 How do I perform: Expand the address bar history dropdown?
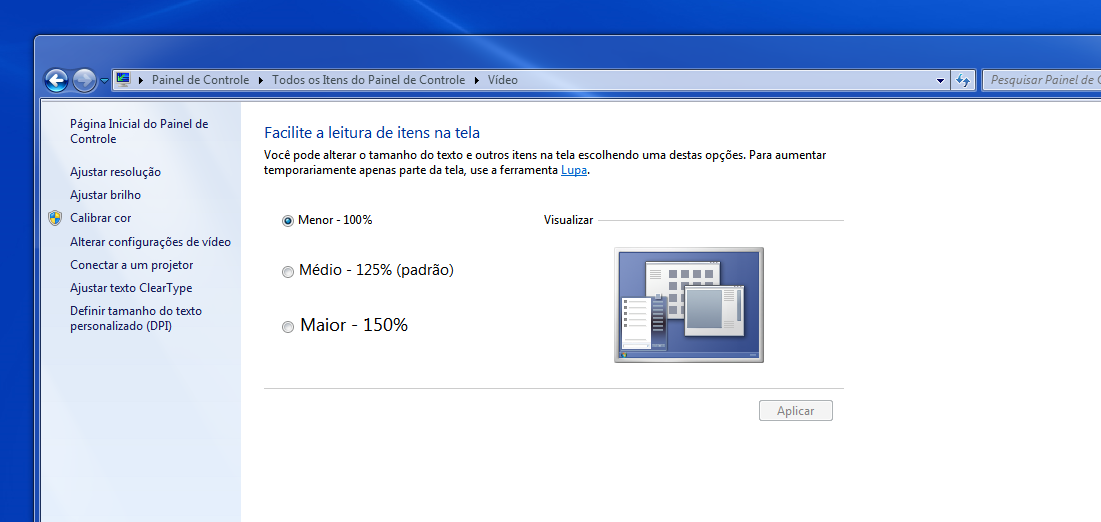[940, 80]
